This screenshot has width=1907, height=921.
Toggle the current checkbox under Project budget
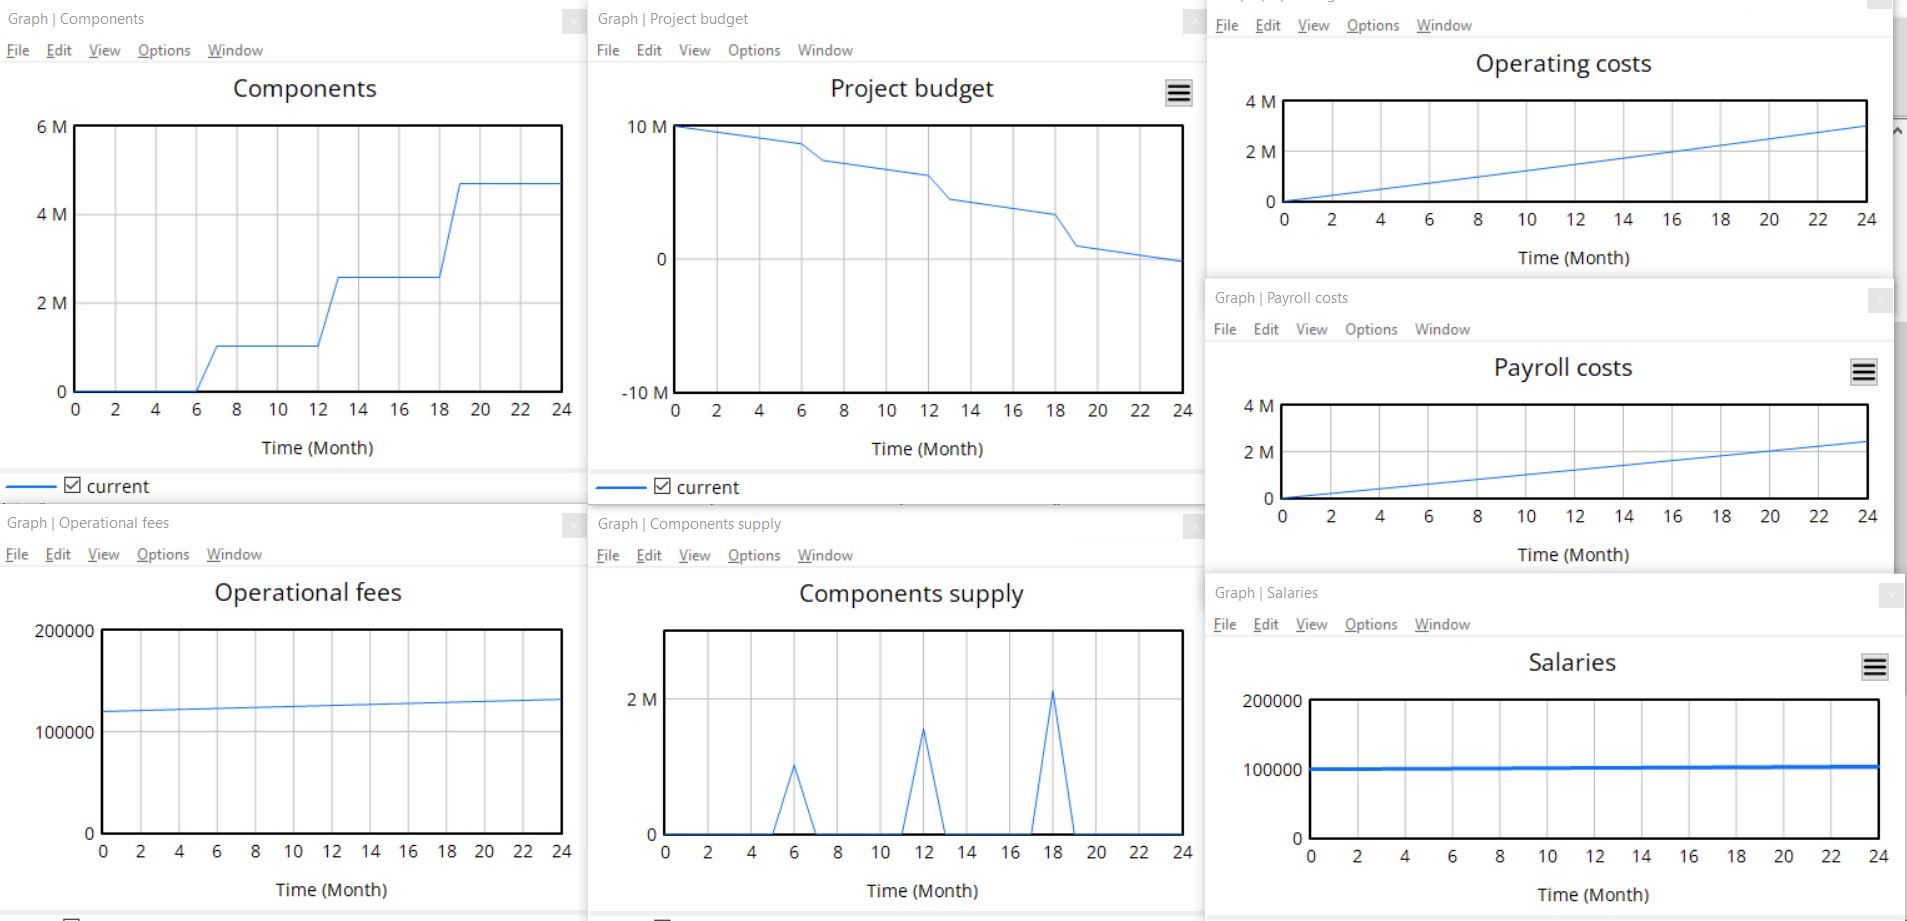point(662,486)
